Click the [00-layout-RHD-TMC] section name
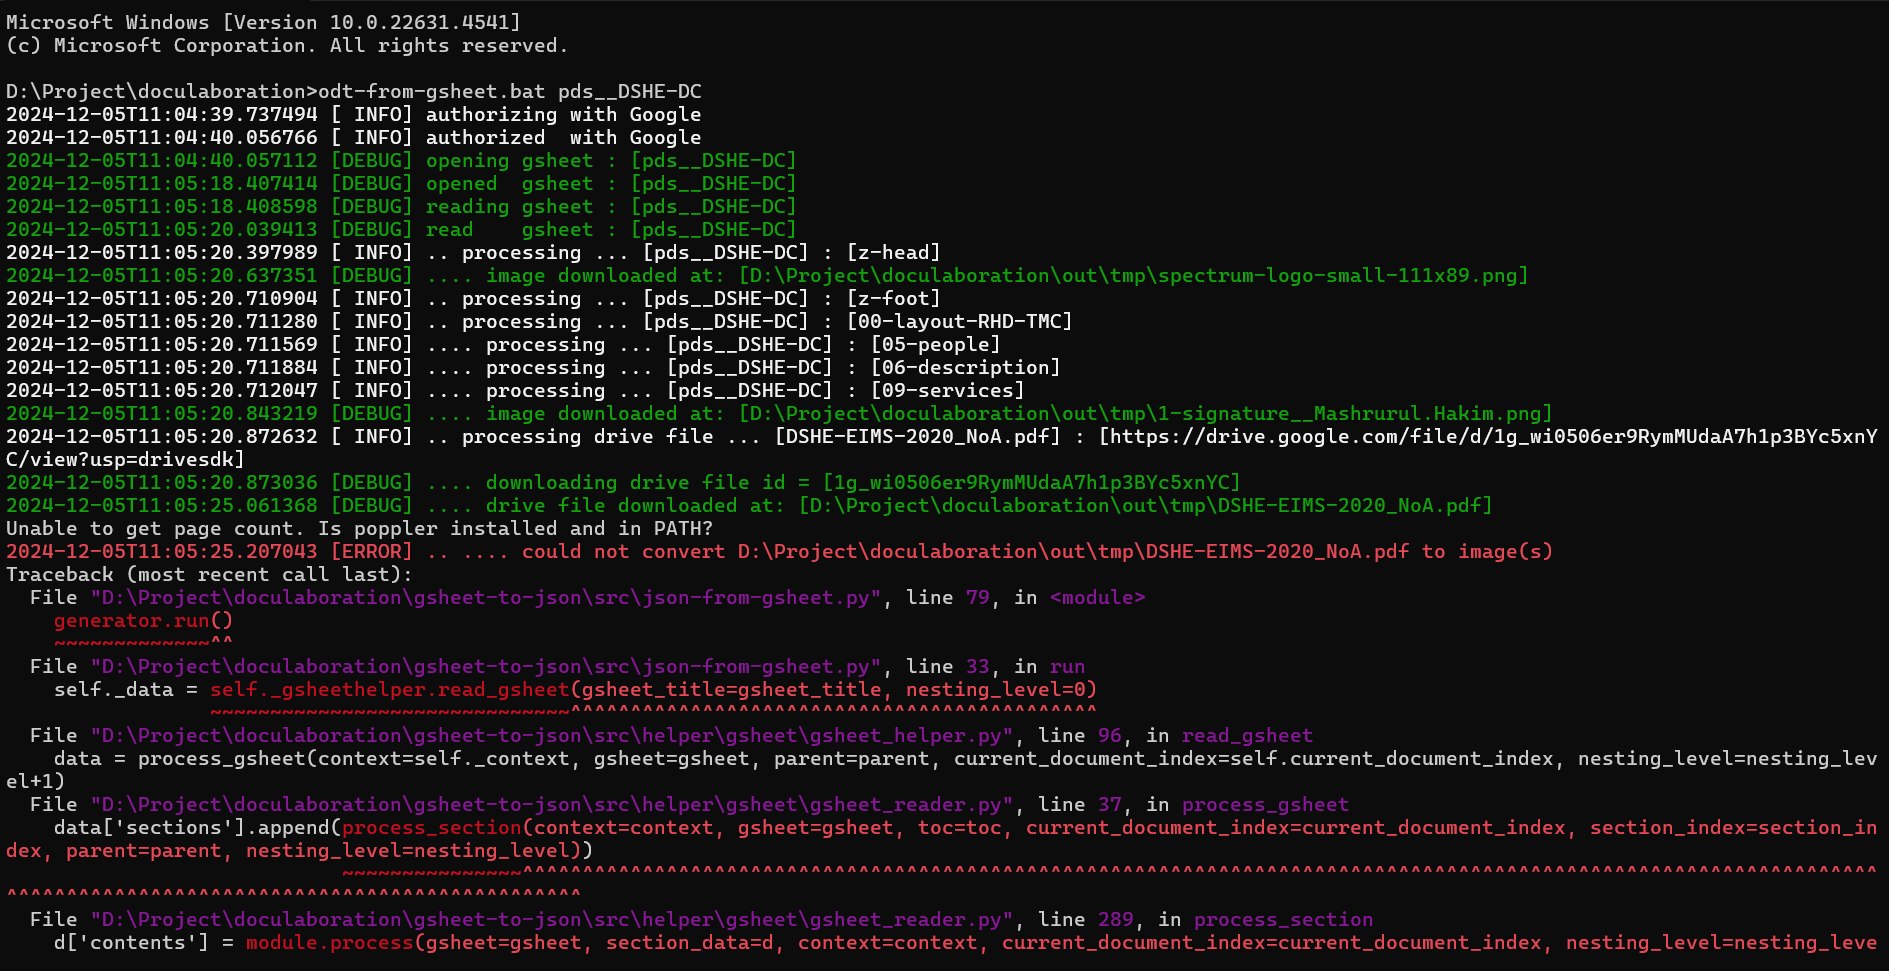The image size is (1889, 971). click(x=959, y=322)
